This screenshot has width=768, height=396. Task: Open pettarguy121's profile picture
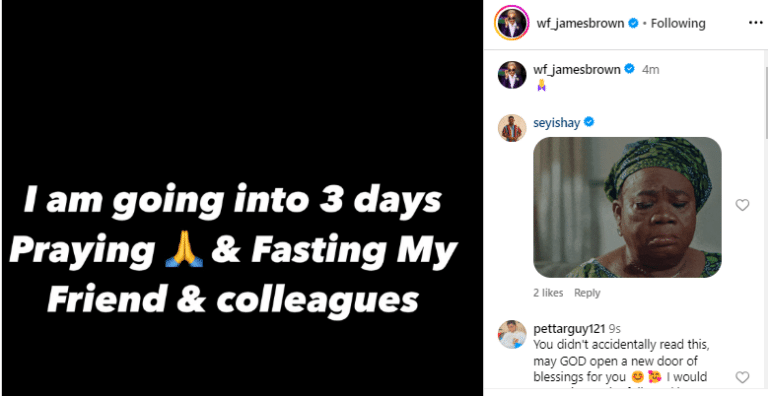pos(512,334)
